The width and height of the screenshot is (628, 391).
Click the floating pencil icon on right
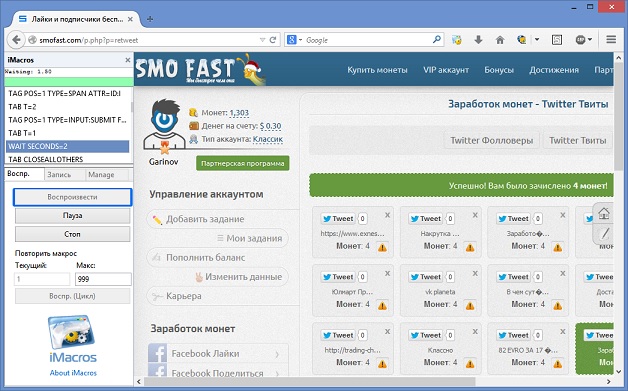[605, 233]
